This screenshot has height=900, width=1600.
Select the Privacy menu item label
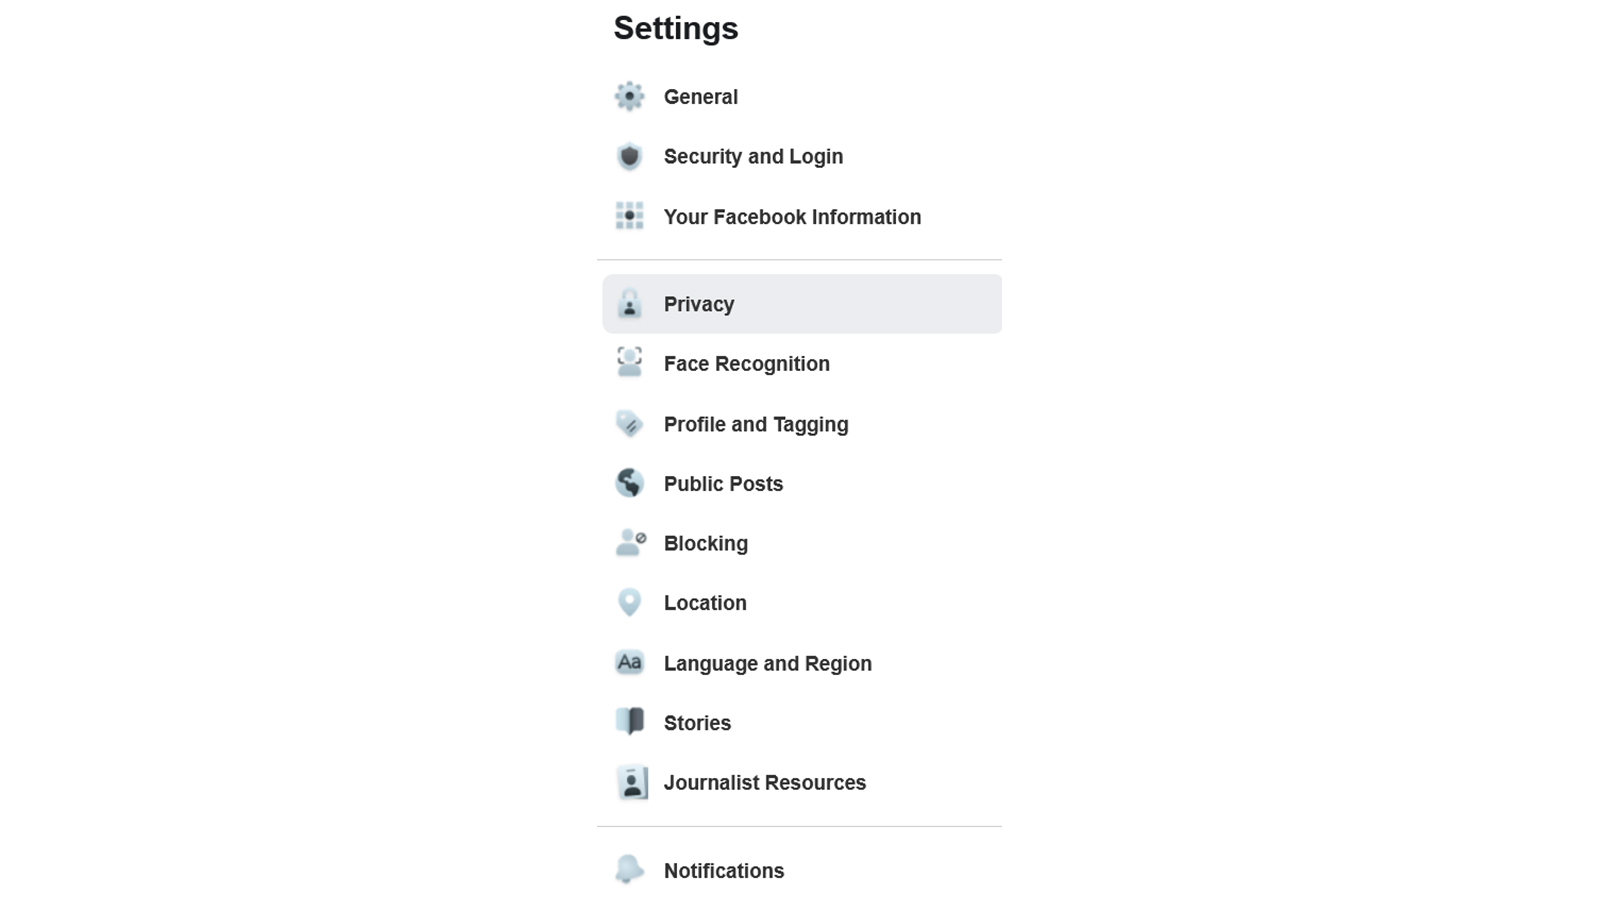click(x=698, y=304)
